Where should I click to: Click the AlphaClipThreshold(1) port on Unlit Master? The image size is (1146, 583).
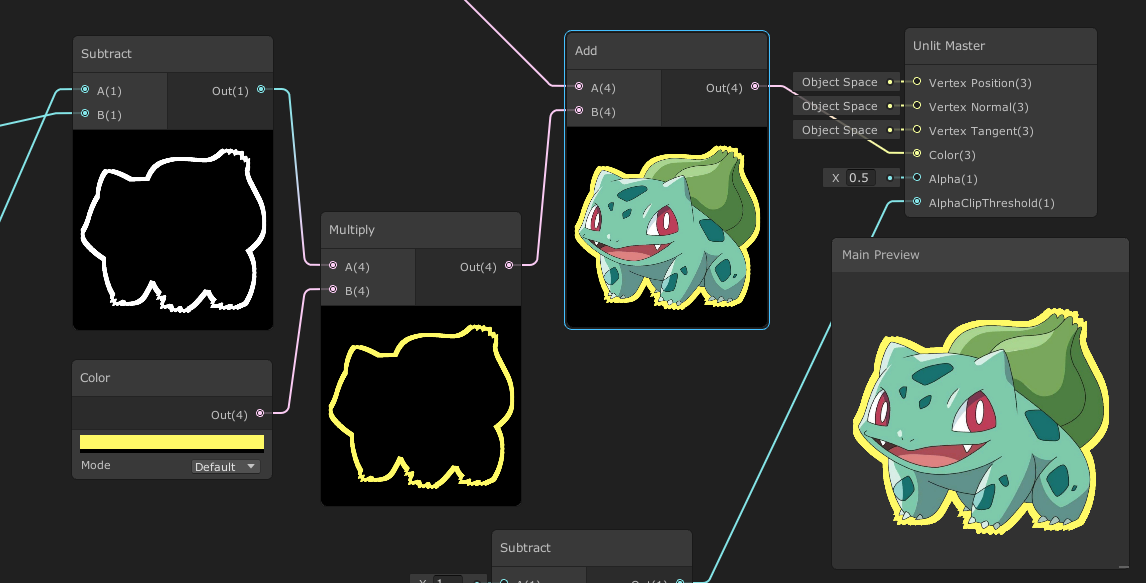coord(917,202)
